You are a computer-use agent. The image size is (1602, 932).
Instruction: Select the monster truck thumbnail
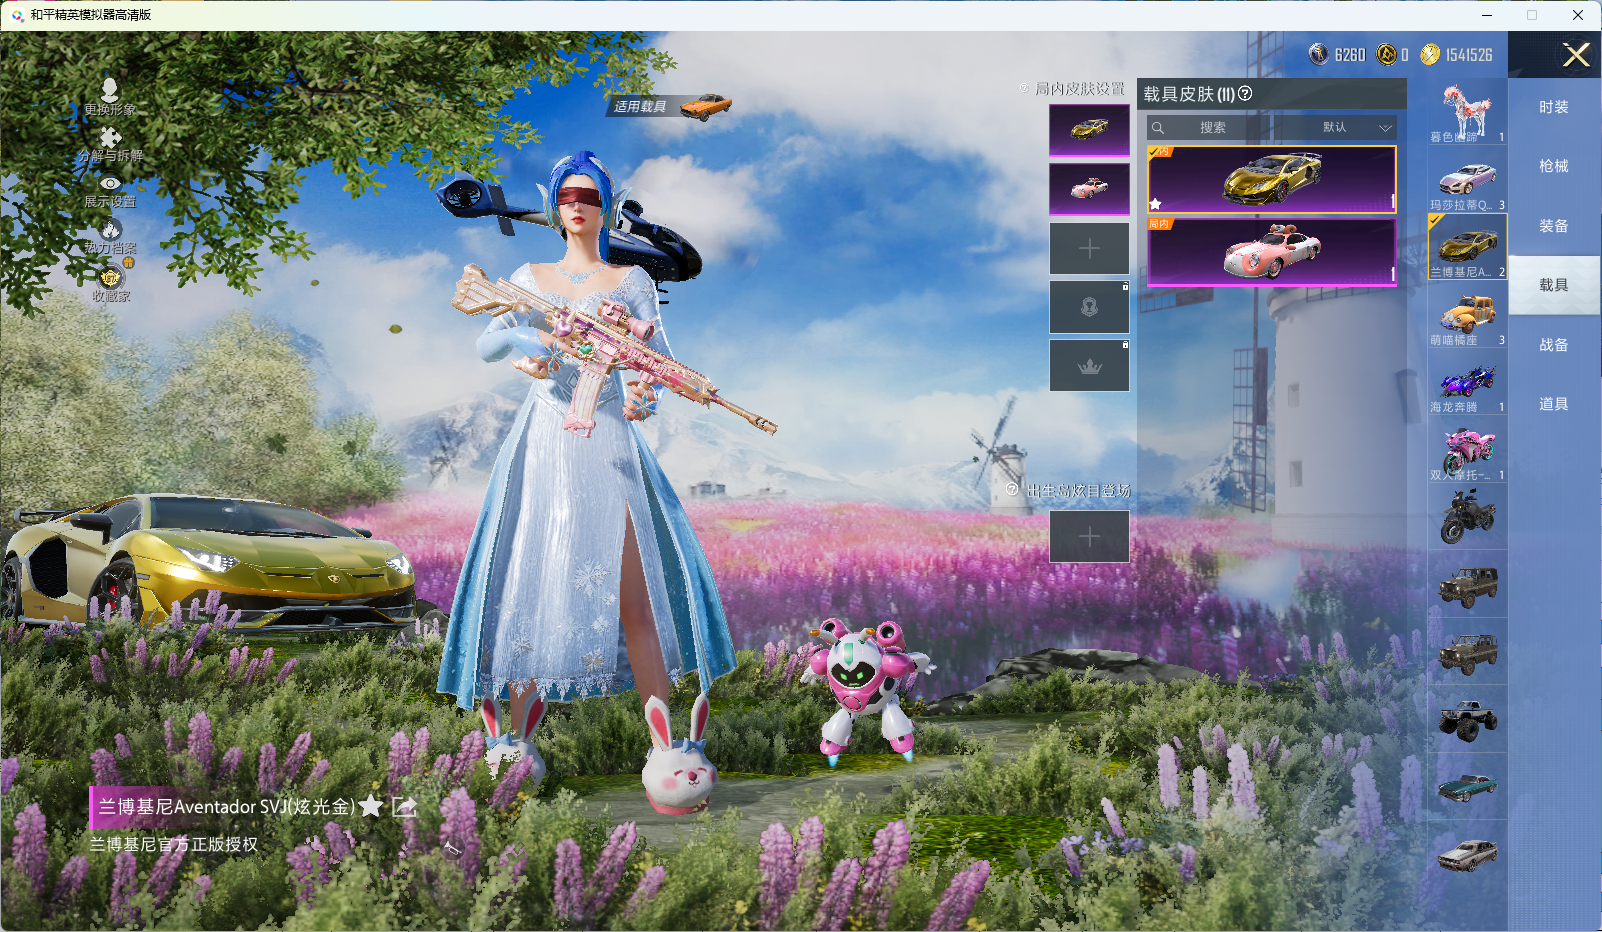pyautogui.click(x=1467, y=719)
